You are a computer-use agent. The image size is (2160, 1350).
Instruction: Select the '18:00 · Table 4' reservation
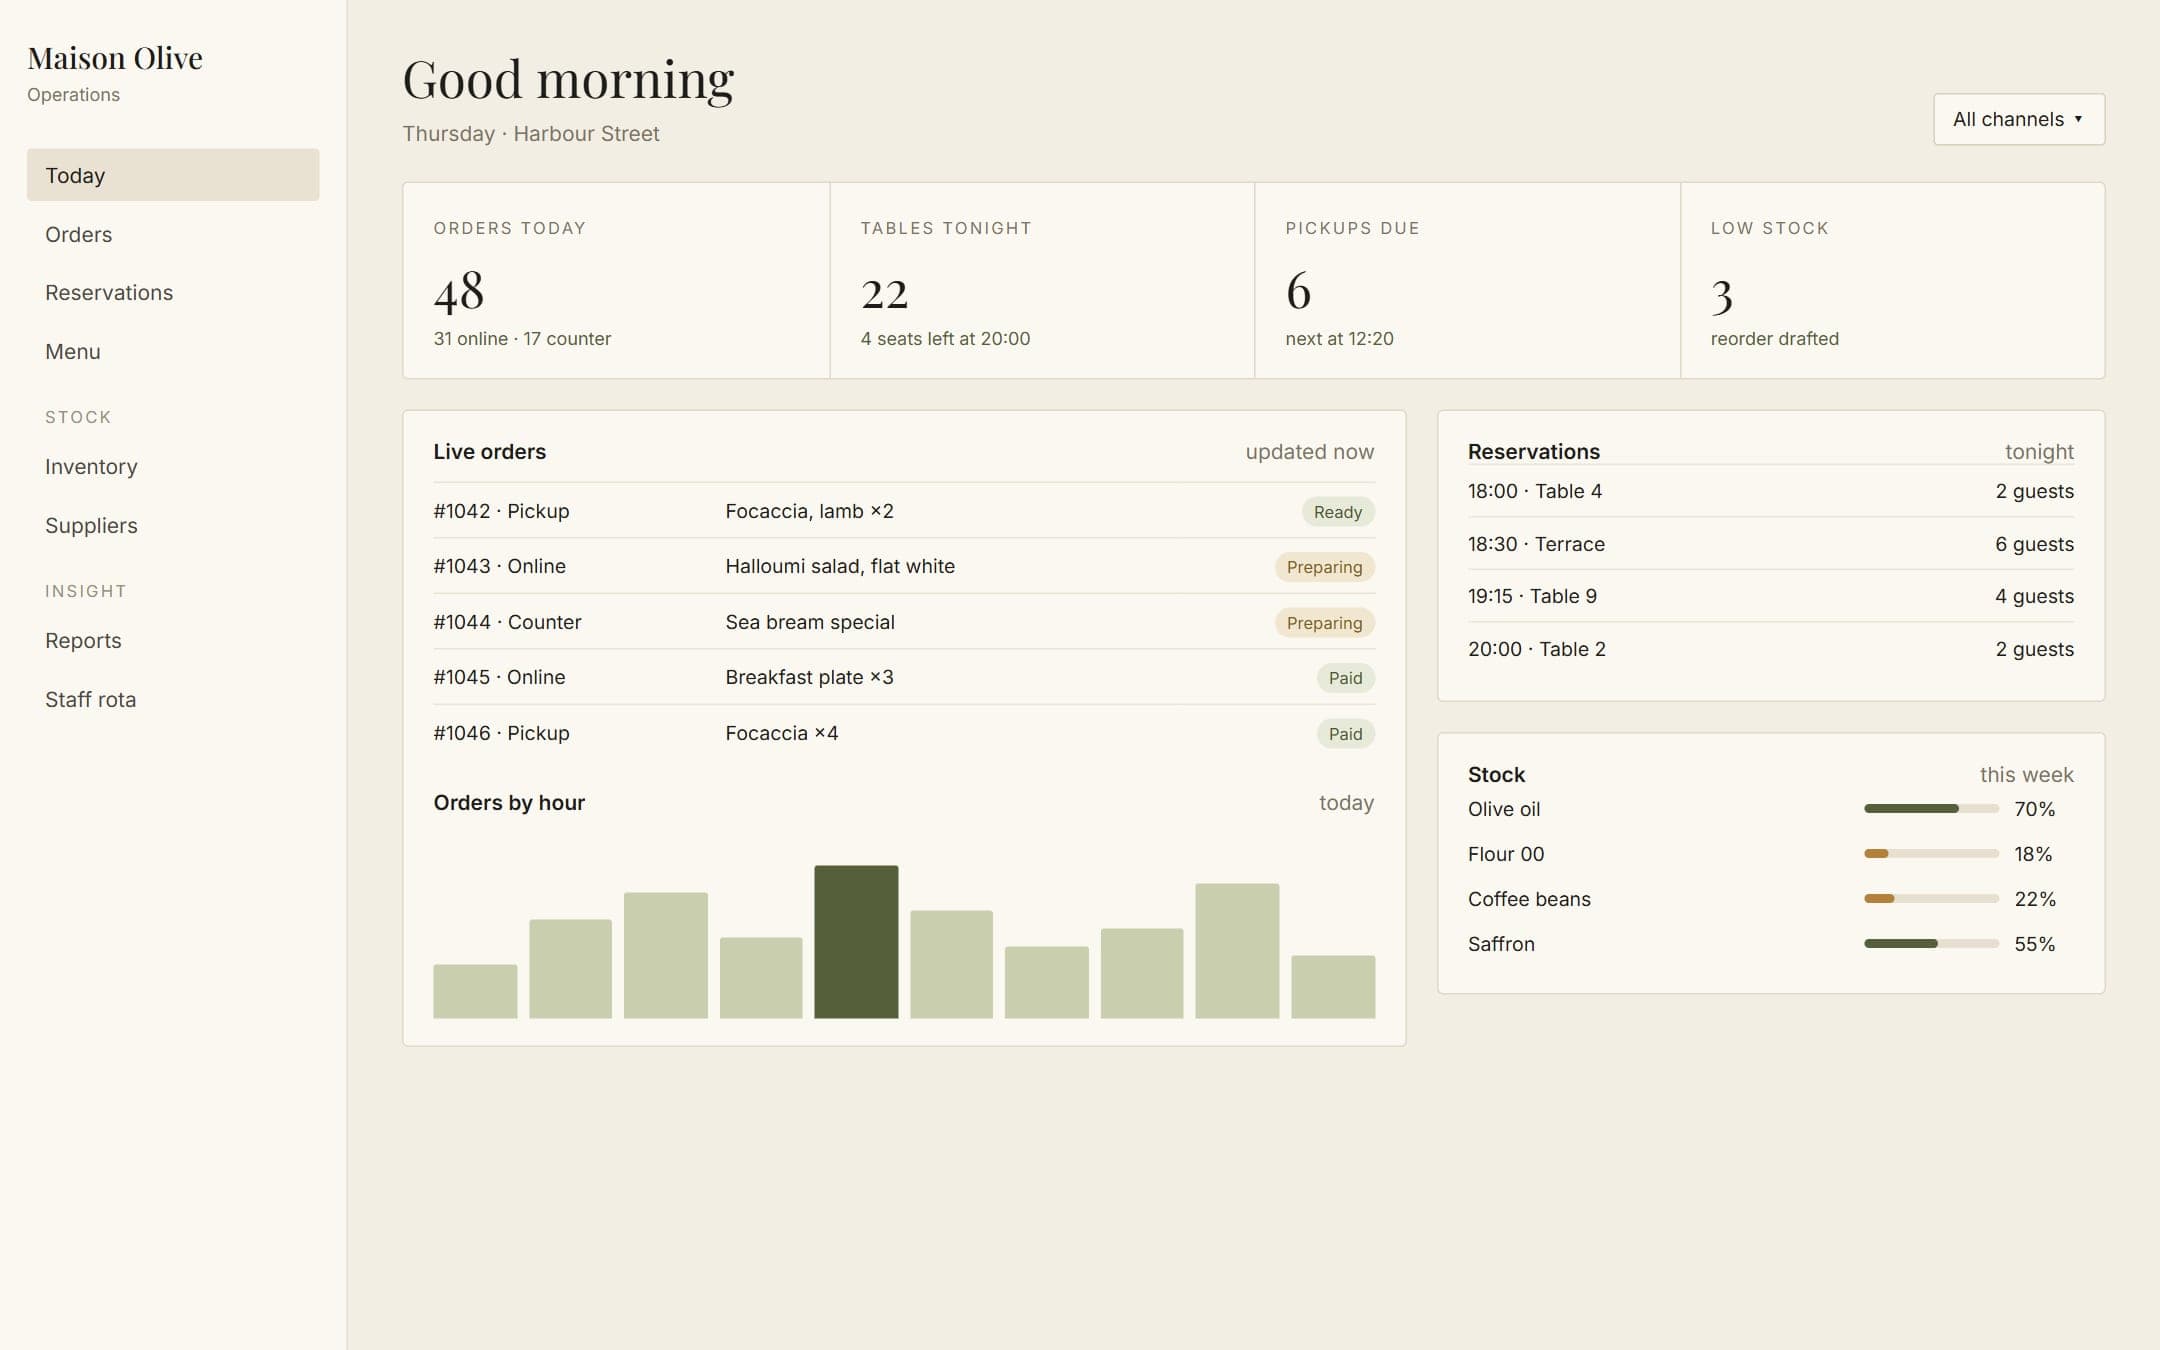click(x=1771, y=491)
